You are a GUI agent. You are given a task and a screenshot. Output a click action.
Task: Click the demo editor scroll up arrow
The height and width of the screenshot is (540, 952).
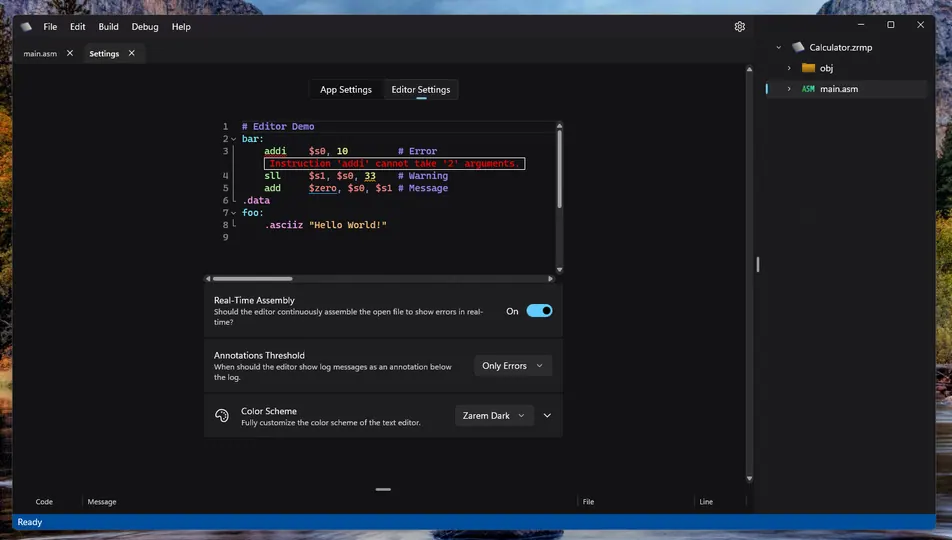click(x=559, y=126)
